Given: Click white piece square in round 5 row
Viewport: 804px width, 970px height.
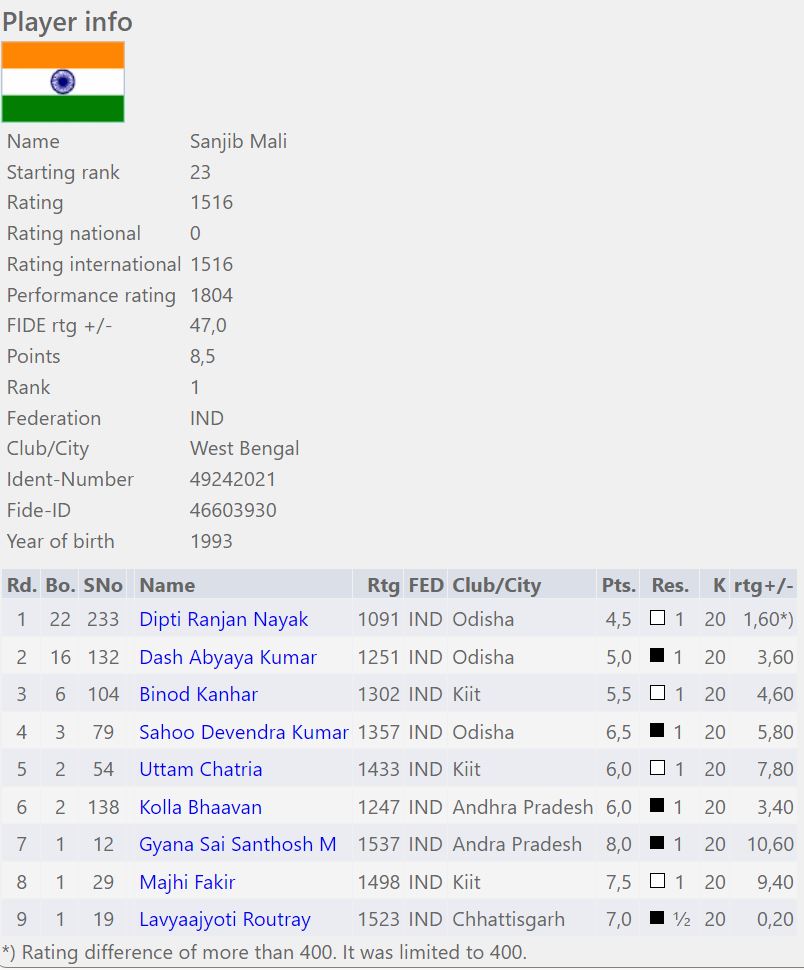Looking at the screenshot, I should (x=657, y=769).
